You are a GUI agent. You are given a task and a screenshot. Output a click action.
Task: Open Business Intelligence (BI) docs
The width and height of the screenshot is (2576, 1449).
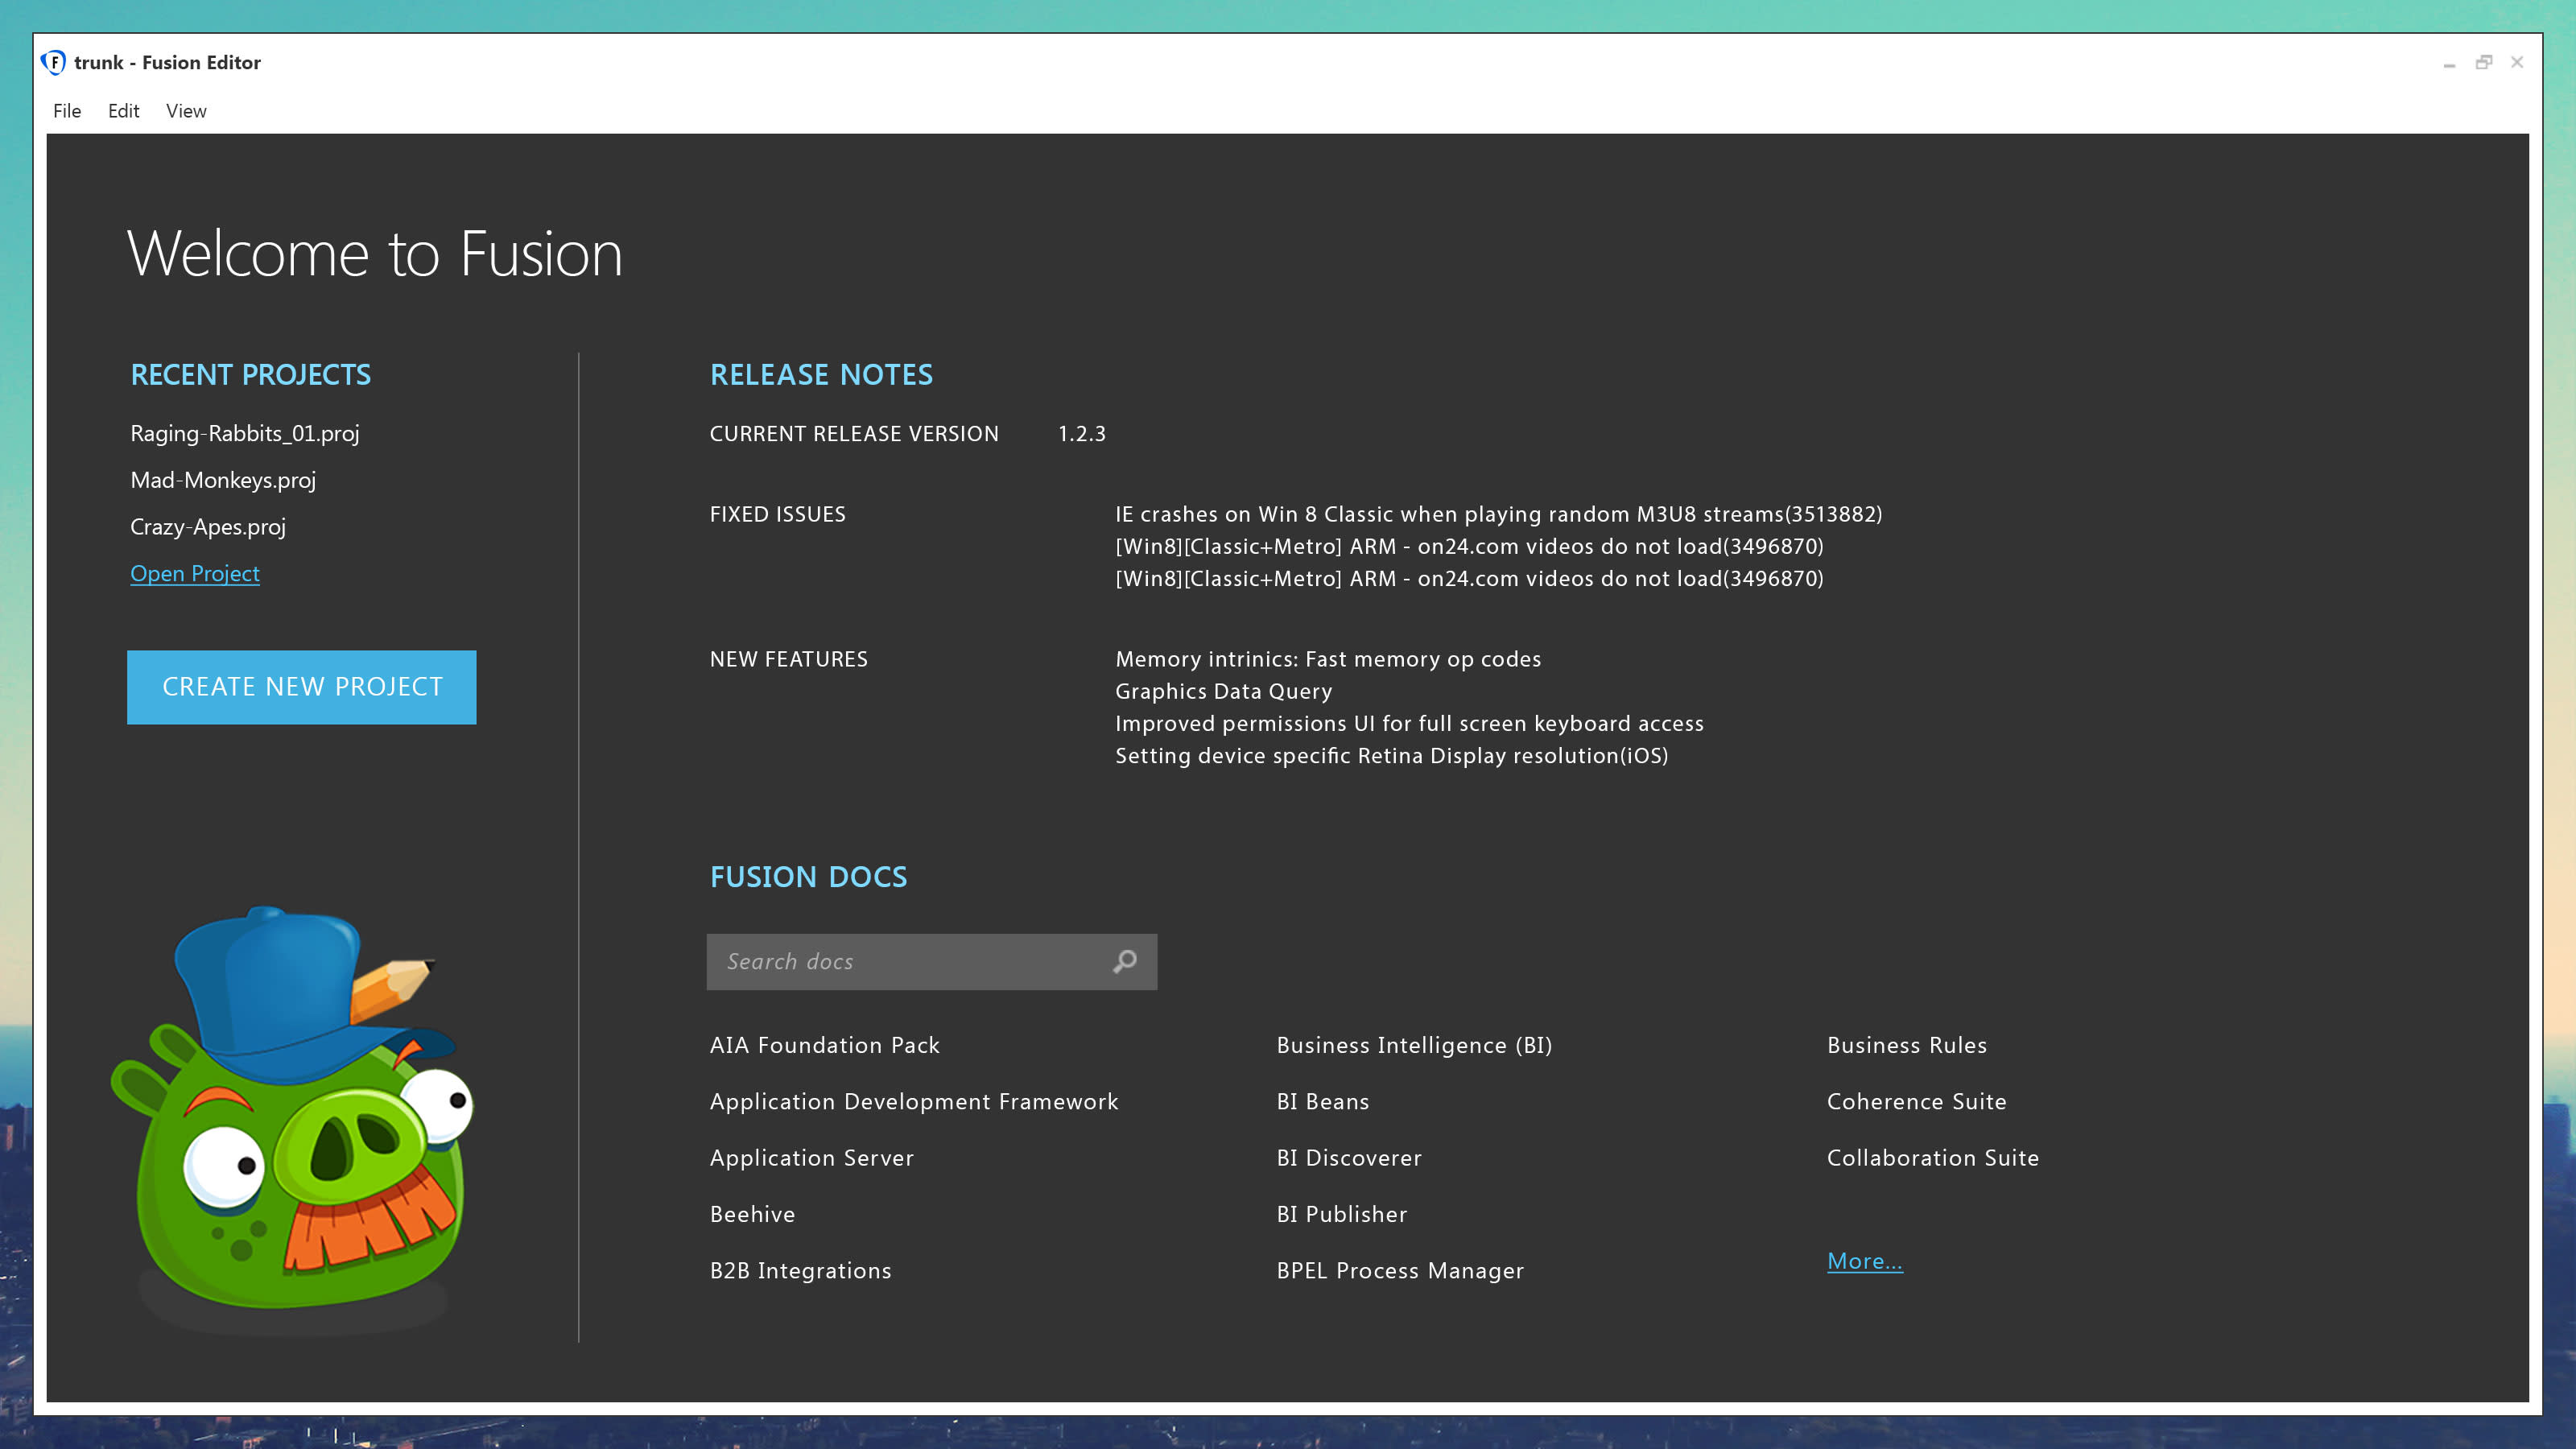(1415, 1045)
